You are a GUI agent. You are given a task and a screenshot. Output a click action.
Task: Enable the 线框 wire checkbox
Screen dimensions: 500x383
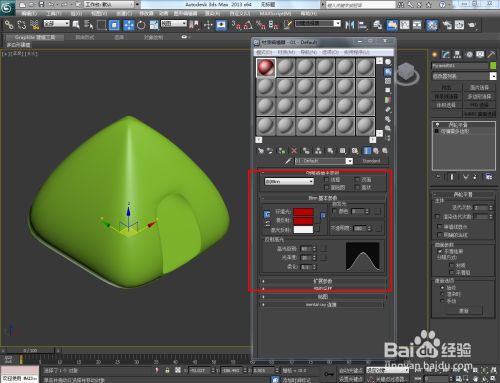327,180
